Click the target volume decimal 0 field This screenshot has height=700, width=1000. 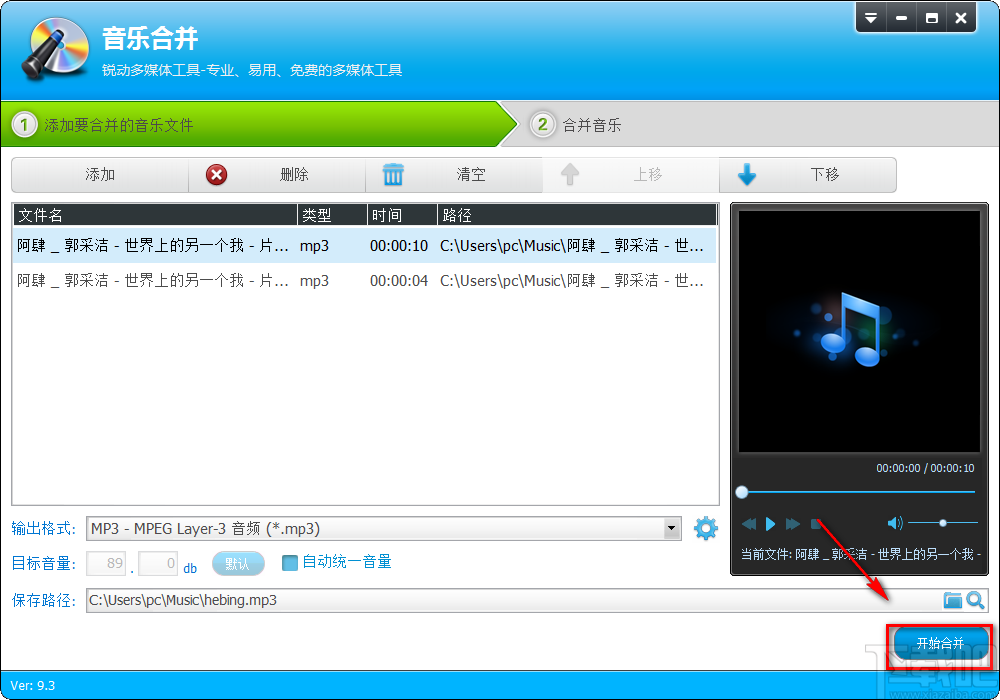coord(158,564)
